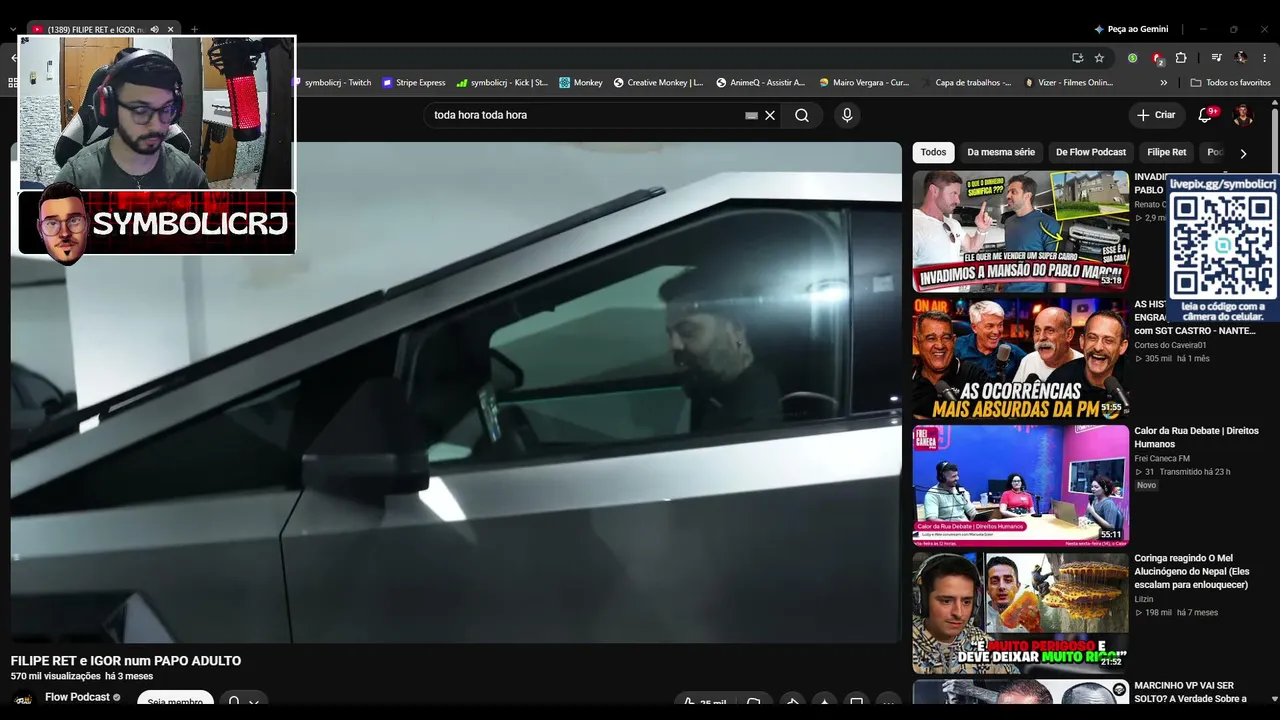1280x720 pixels.
Task: Open the Muito Perigoso e Deve Deixar Muito Rico thumbnail
Action: click(x=1020, y=613)
